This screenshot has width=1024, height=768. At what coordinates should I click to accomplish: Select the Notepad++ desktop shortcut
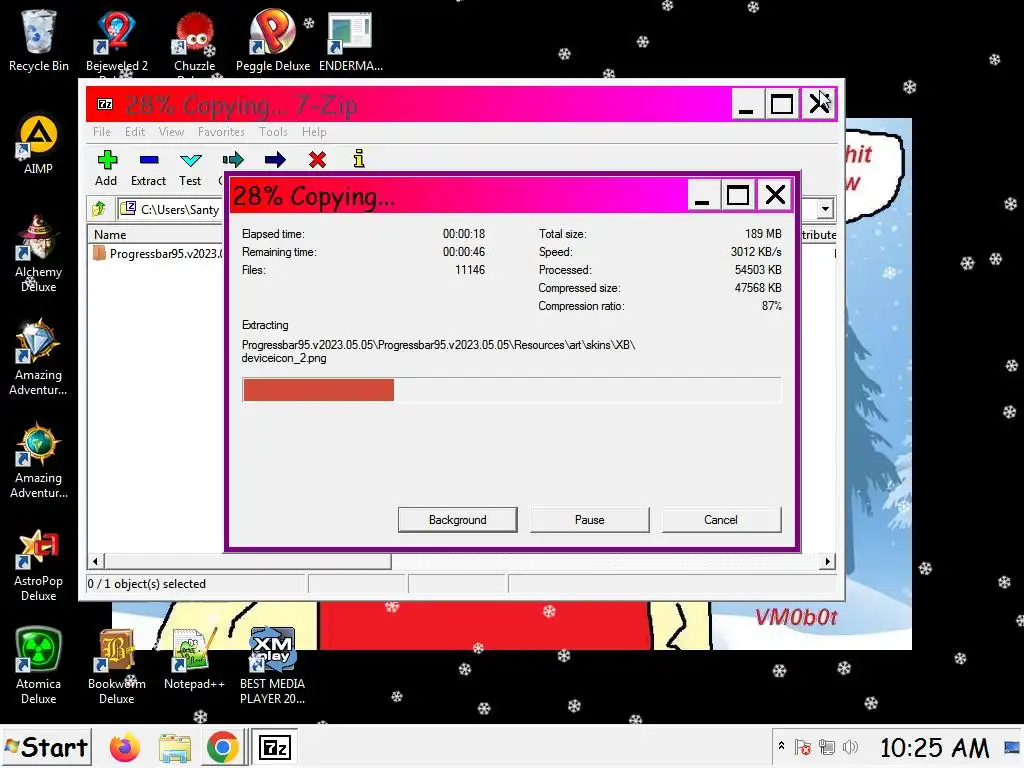195,658
